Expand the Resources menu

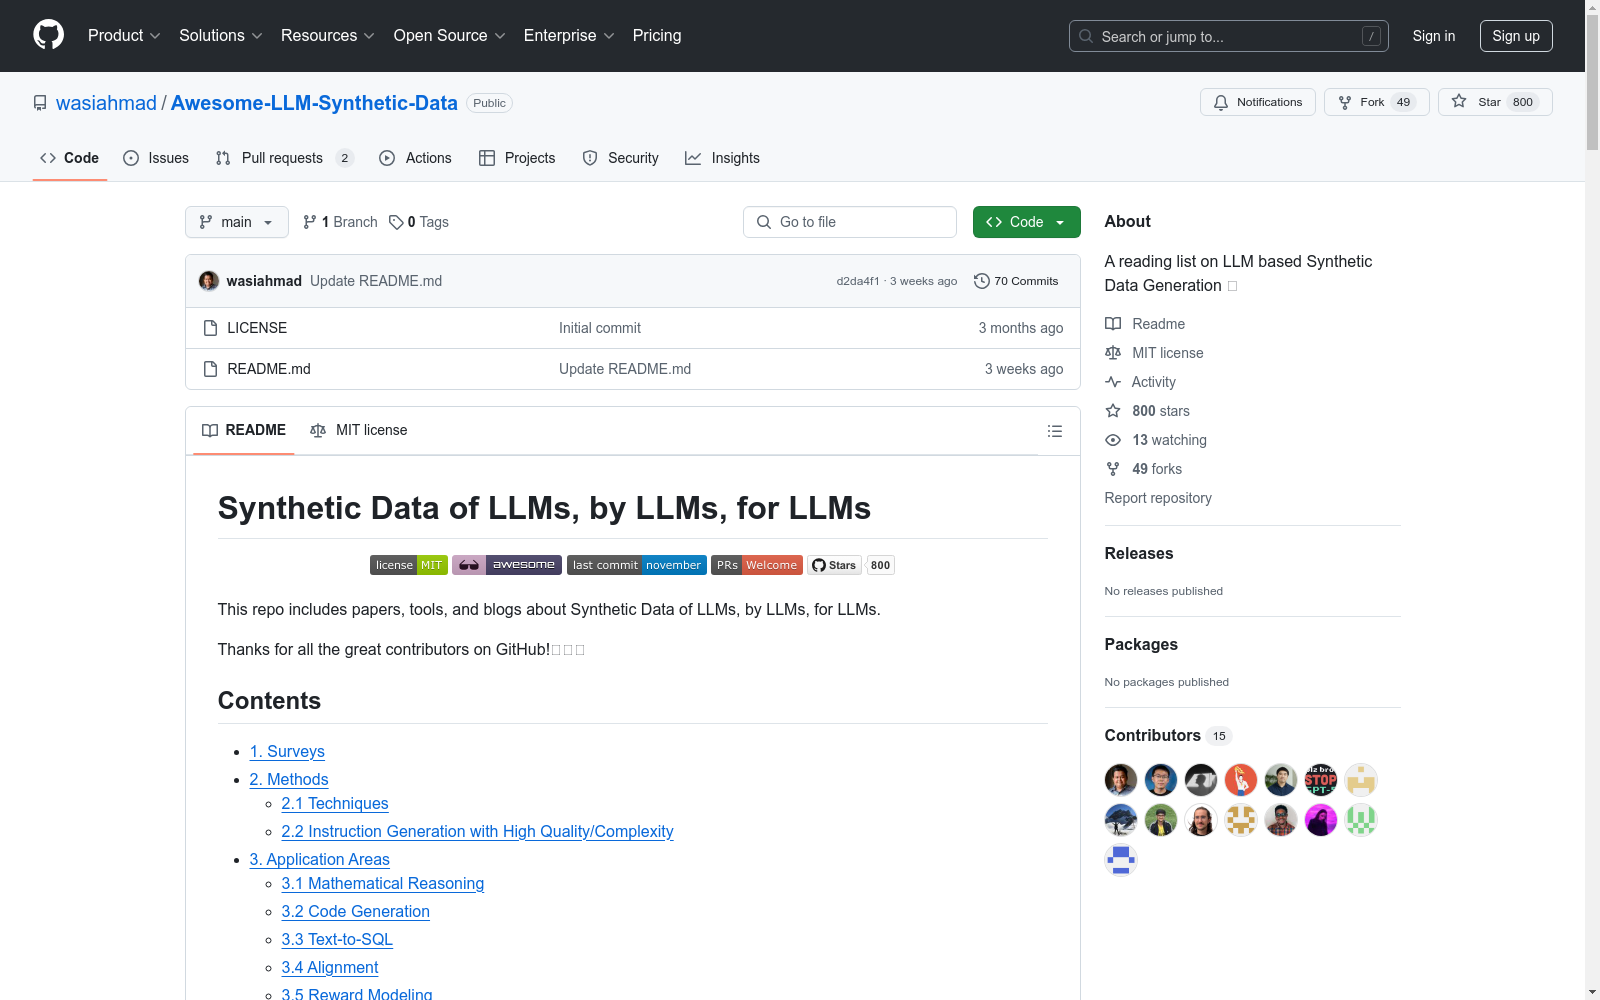coord(328,36)
